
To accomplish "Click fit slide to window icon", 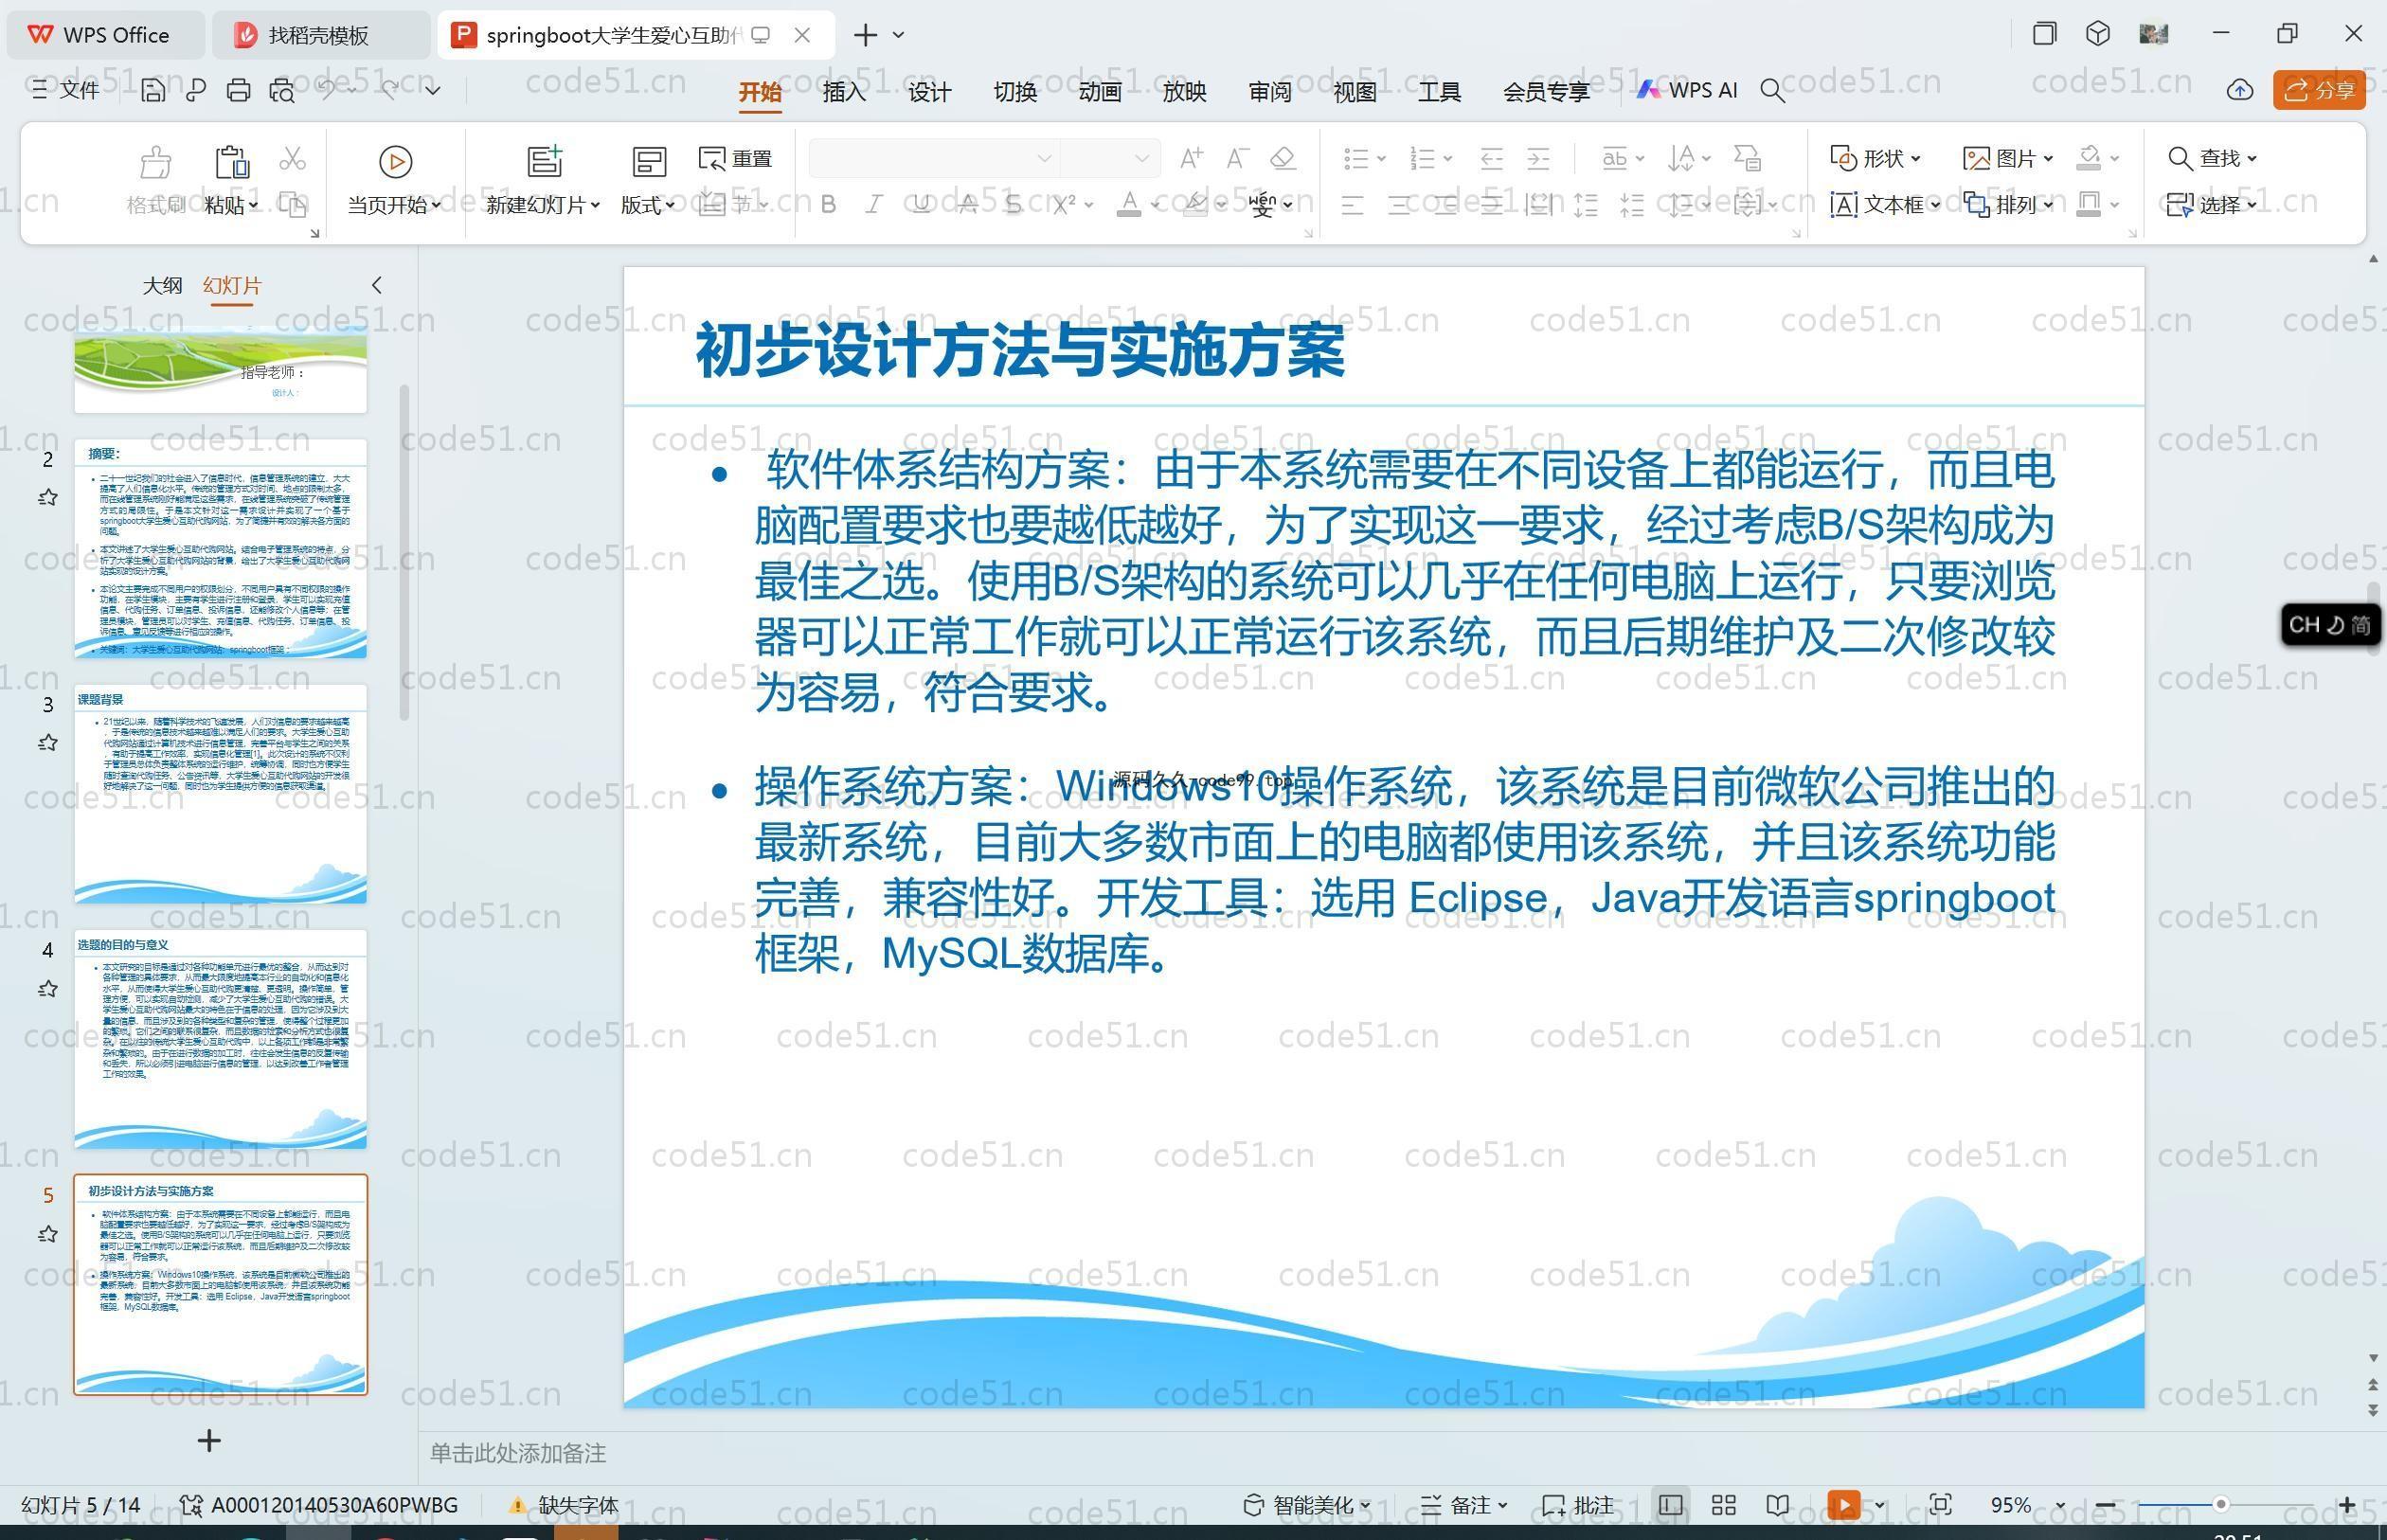I will tap(1940, 1505).
